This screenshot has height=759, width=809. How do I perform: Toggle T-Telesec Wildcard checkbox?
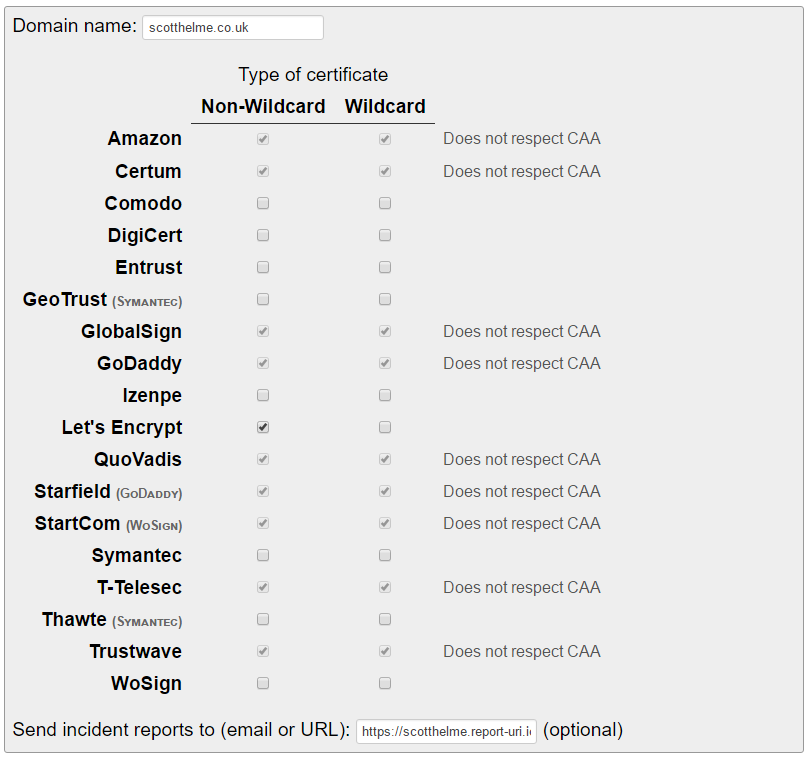(385, 587)
